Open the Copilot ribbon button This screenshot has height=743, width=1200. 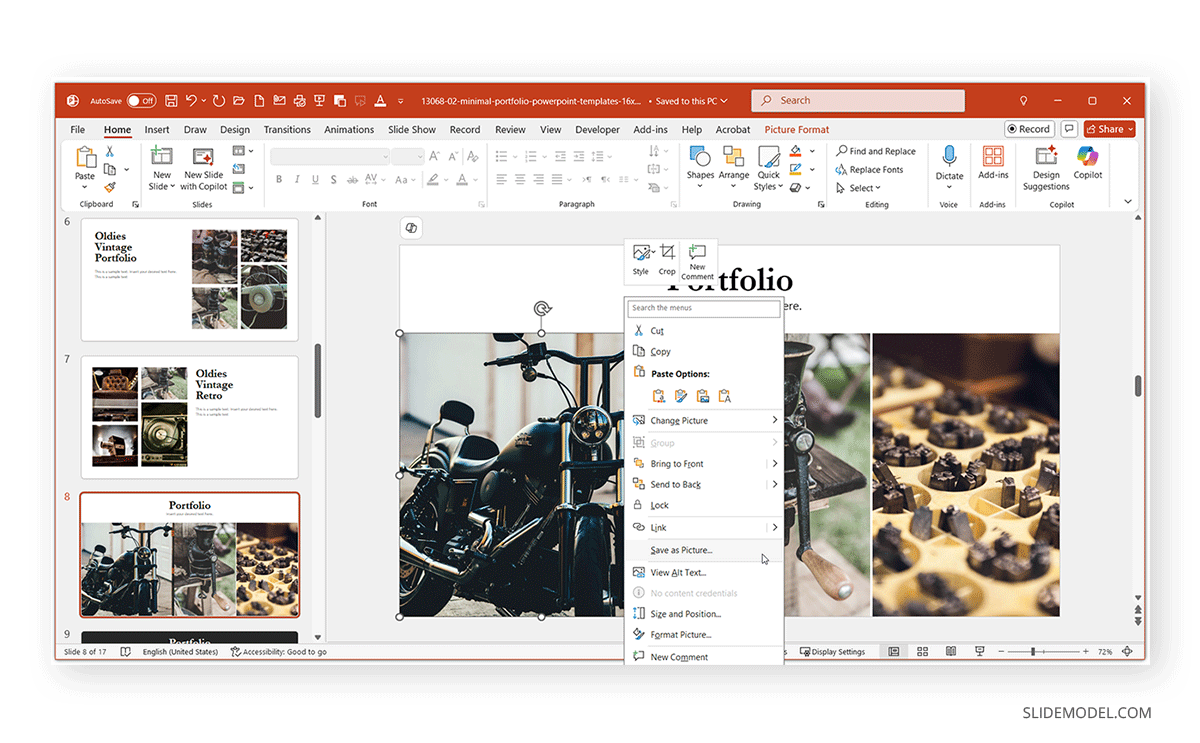tap(1087, 162)
